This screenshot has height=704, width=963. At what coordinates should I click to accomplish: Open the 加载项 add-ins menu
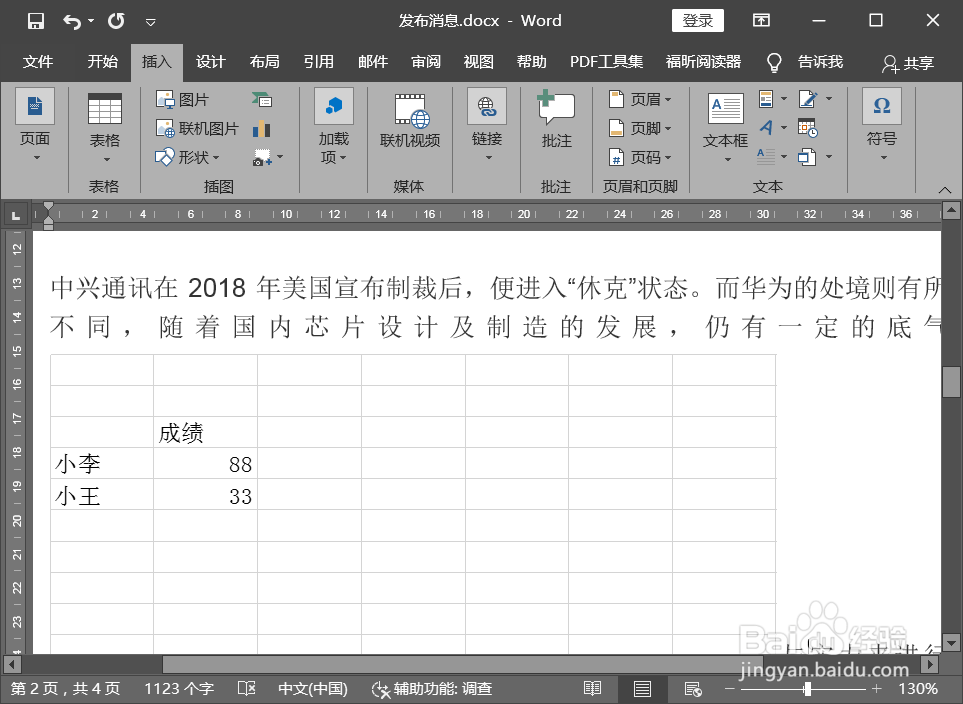[x=333, y=126]
